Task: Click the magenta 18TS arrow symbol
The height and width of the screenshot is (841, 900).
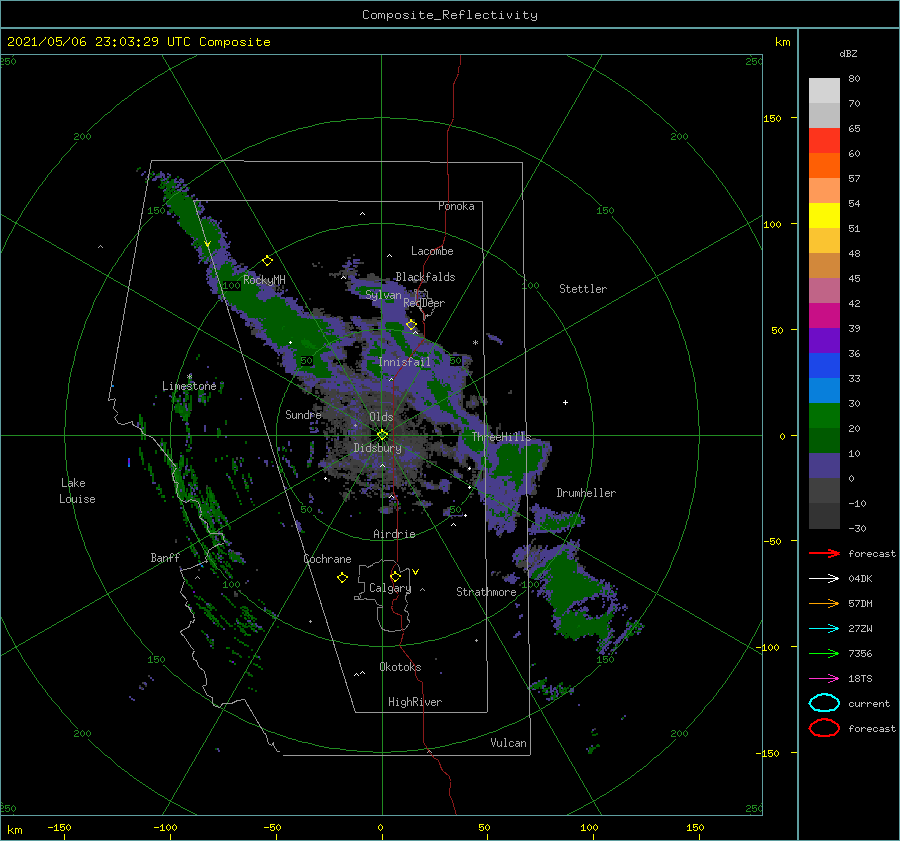Action: [x=824, y=679]
